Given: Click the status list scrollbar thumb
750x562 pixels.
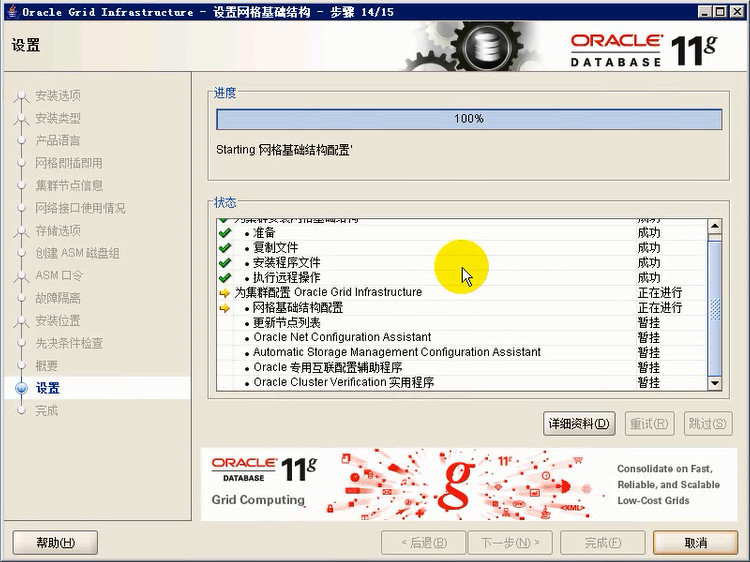Looking at the screenshot, I should pyautogui.click(x=715, y=309).
